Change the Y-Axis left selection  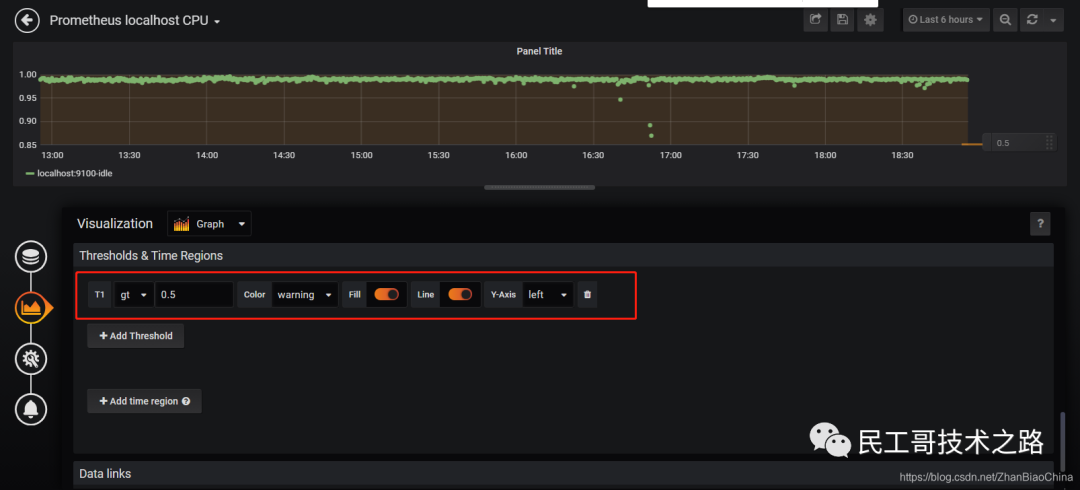click(548, 294)
